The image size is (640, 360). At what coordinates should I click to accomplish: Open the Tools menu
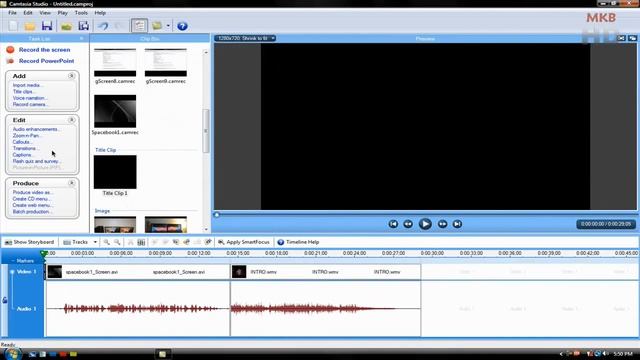tap(81, 13)
